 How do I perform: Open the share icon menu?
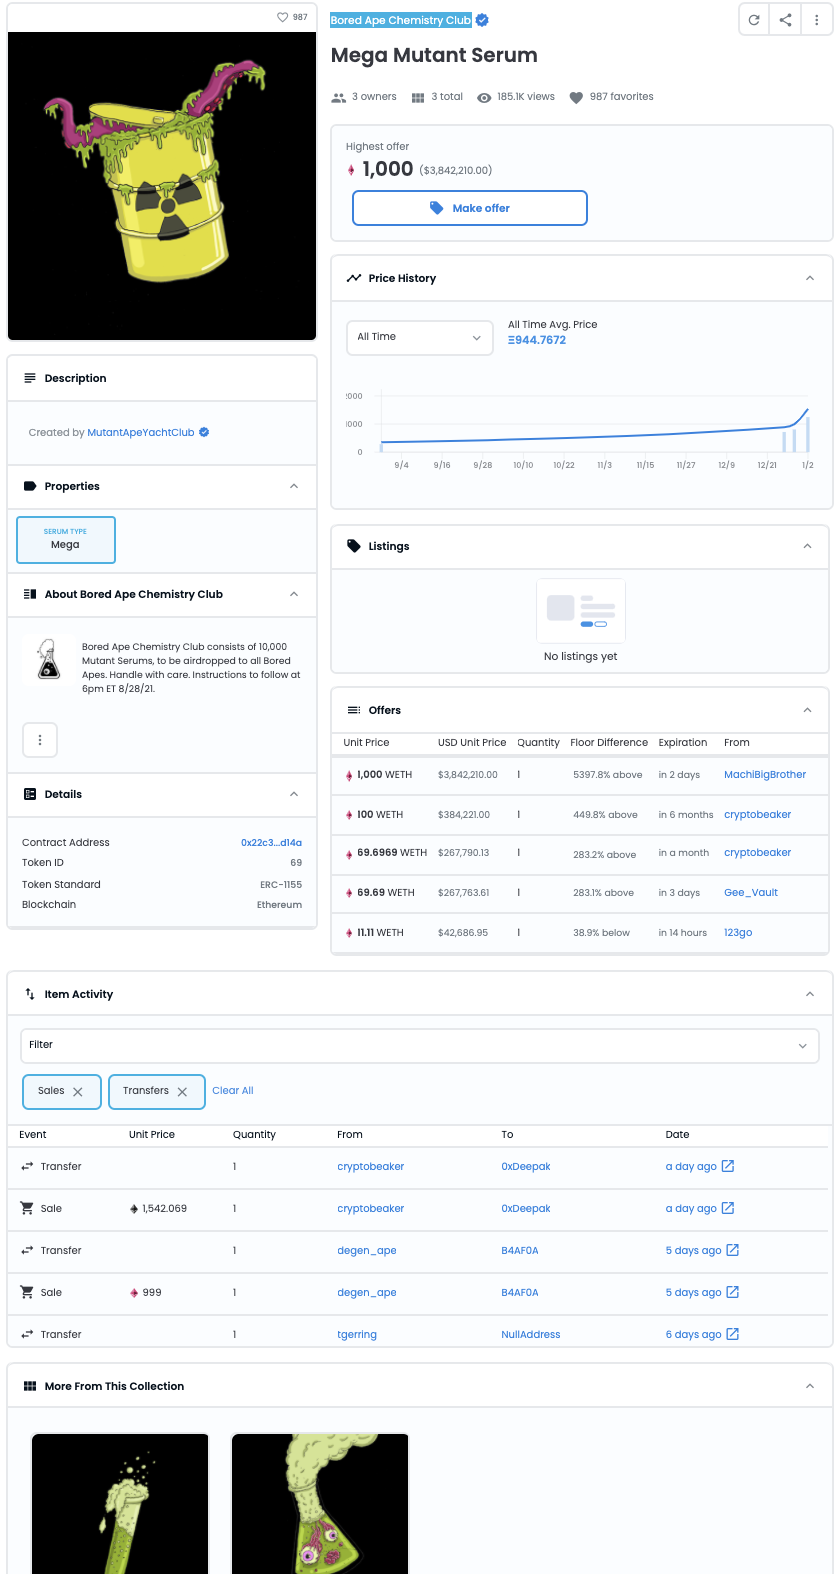(x=786, y=20)
